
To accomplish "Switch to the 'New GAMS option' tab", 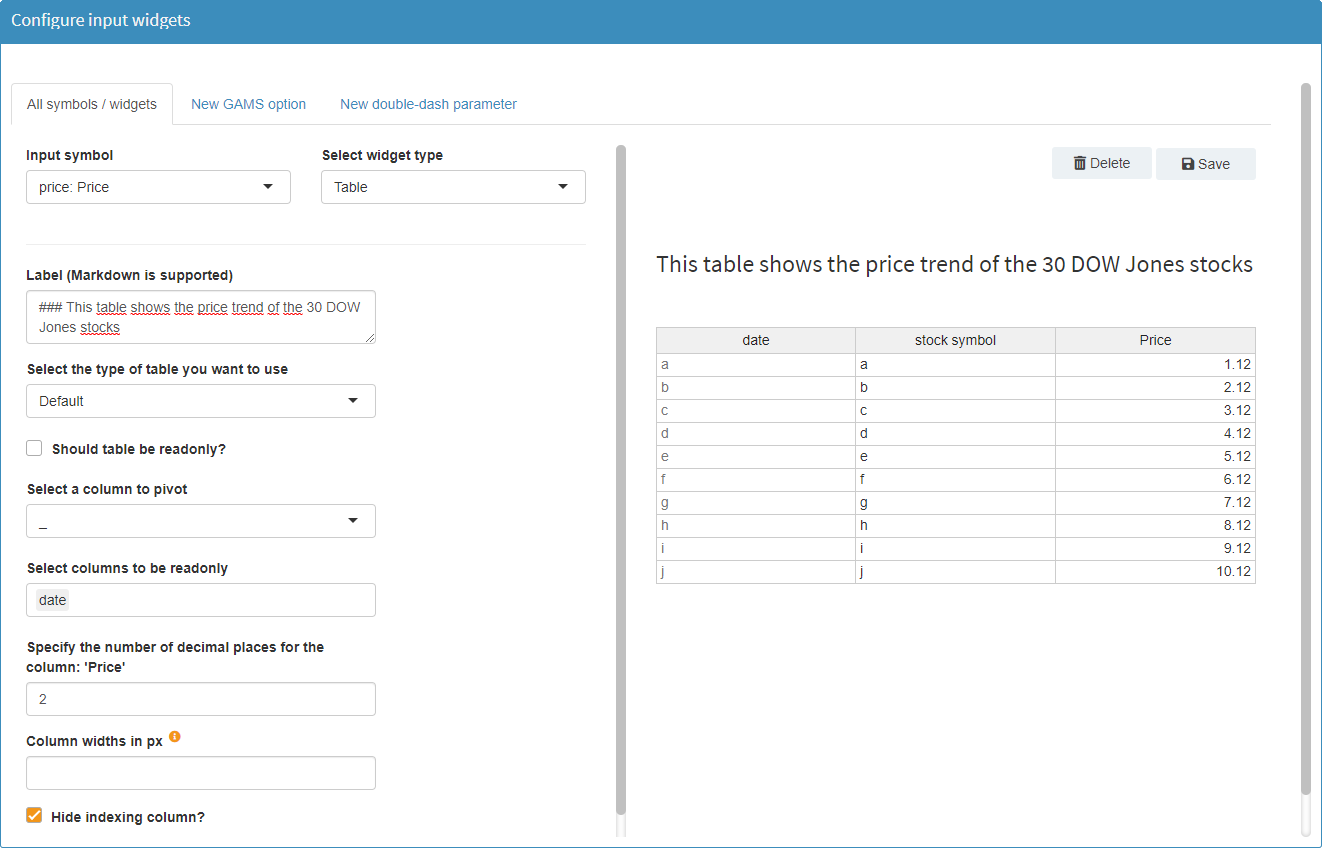I will click(248, 103).
